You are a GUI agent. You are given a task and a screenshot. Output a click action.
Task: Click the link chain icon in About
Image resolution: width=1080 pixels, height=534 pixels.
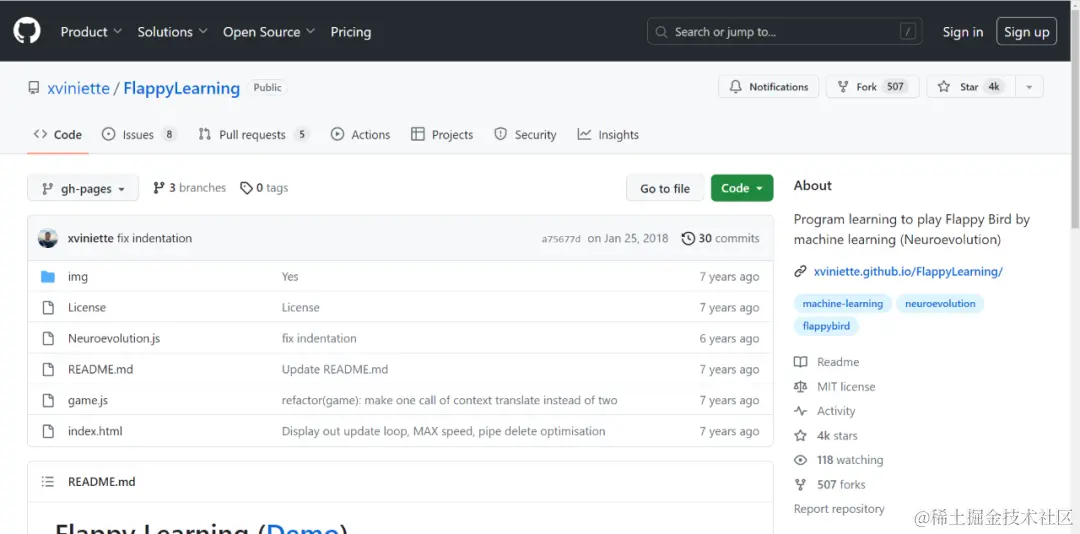point(800,271)
